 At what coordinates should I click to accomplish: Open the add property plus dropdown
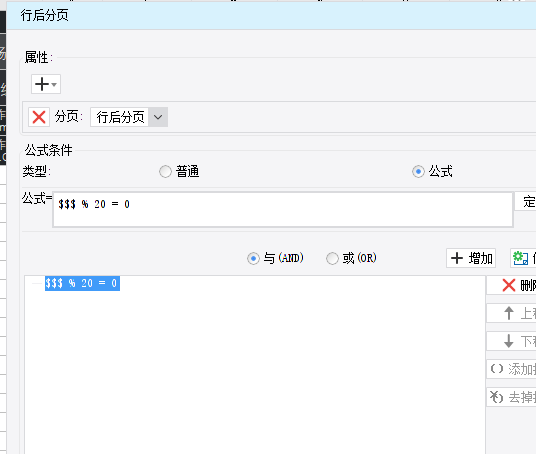[46, 84]
